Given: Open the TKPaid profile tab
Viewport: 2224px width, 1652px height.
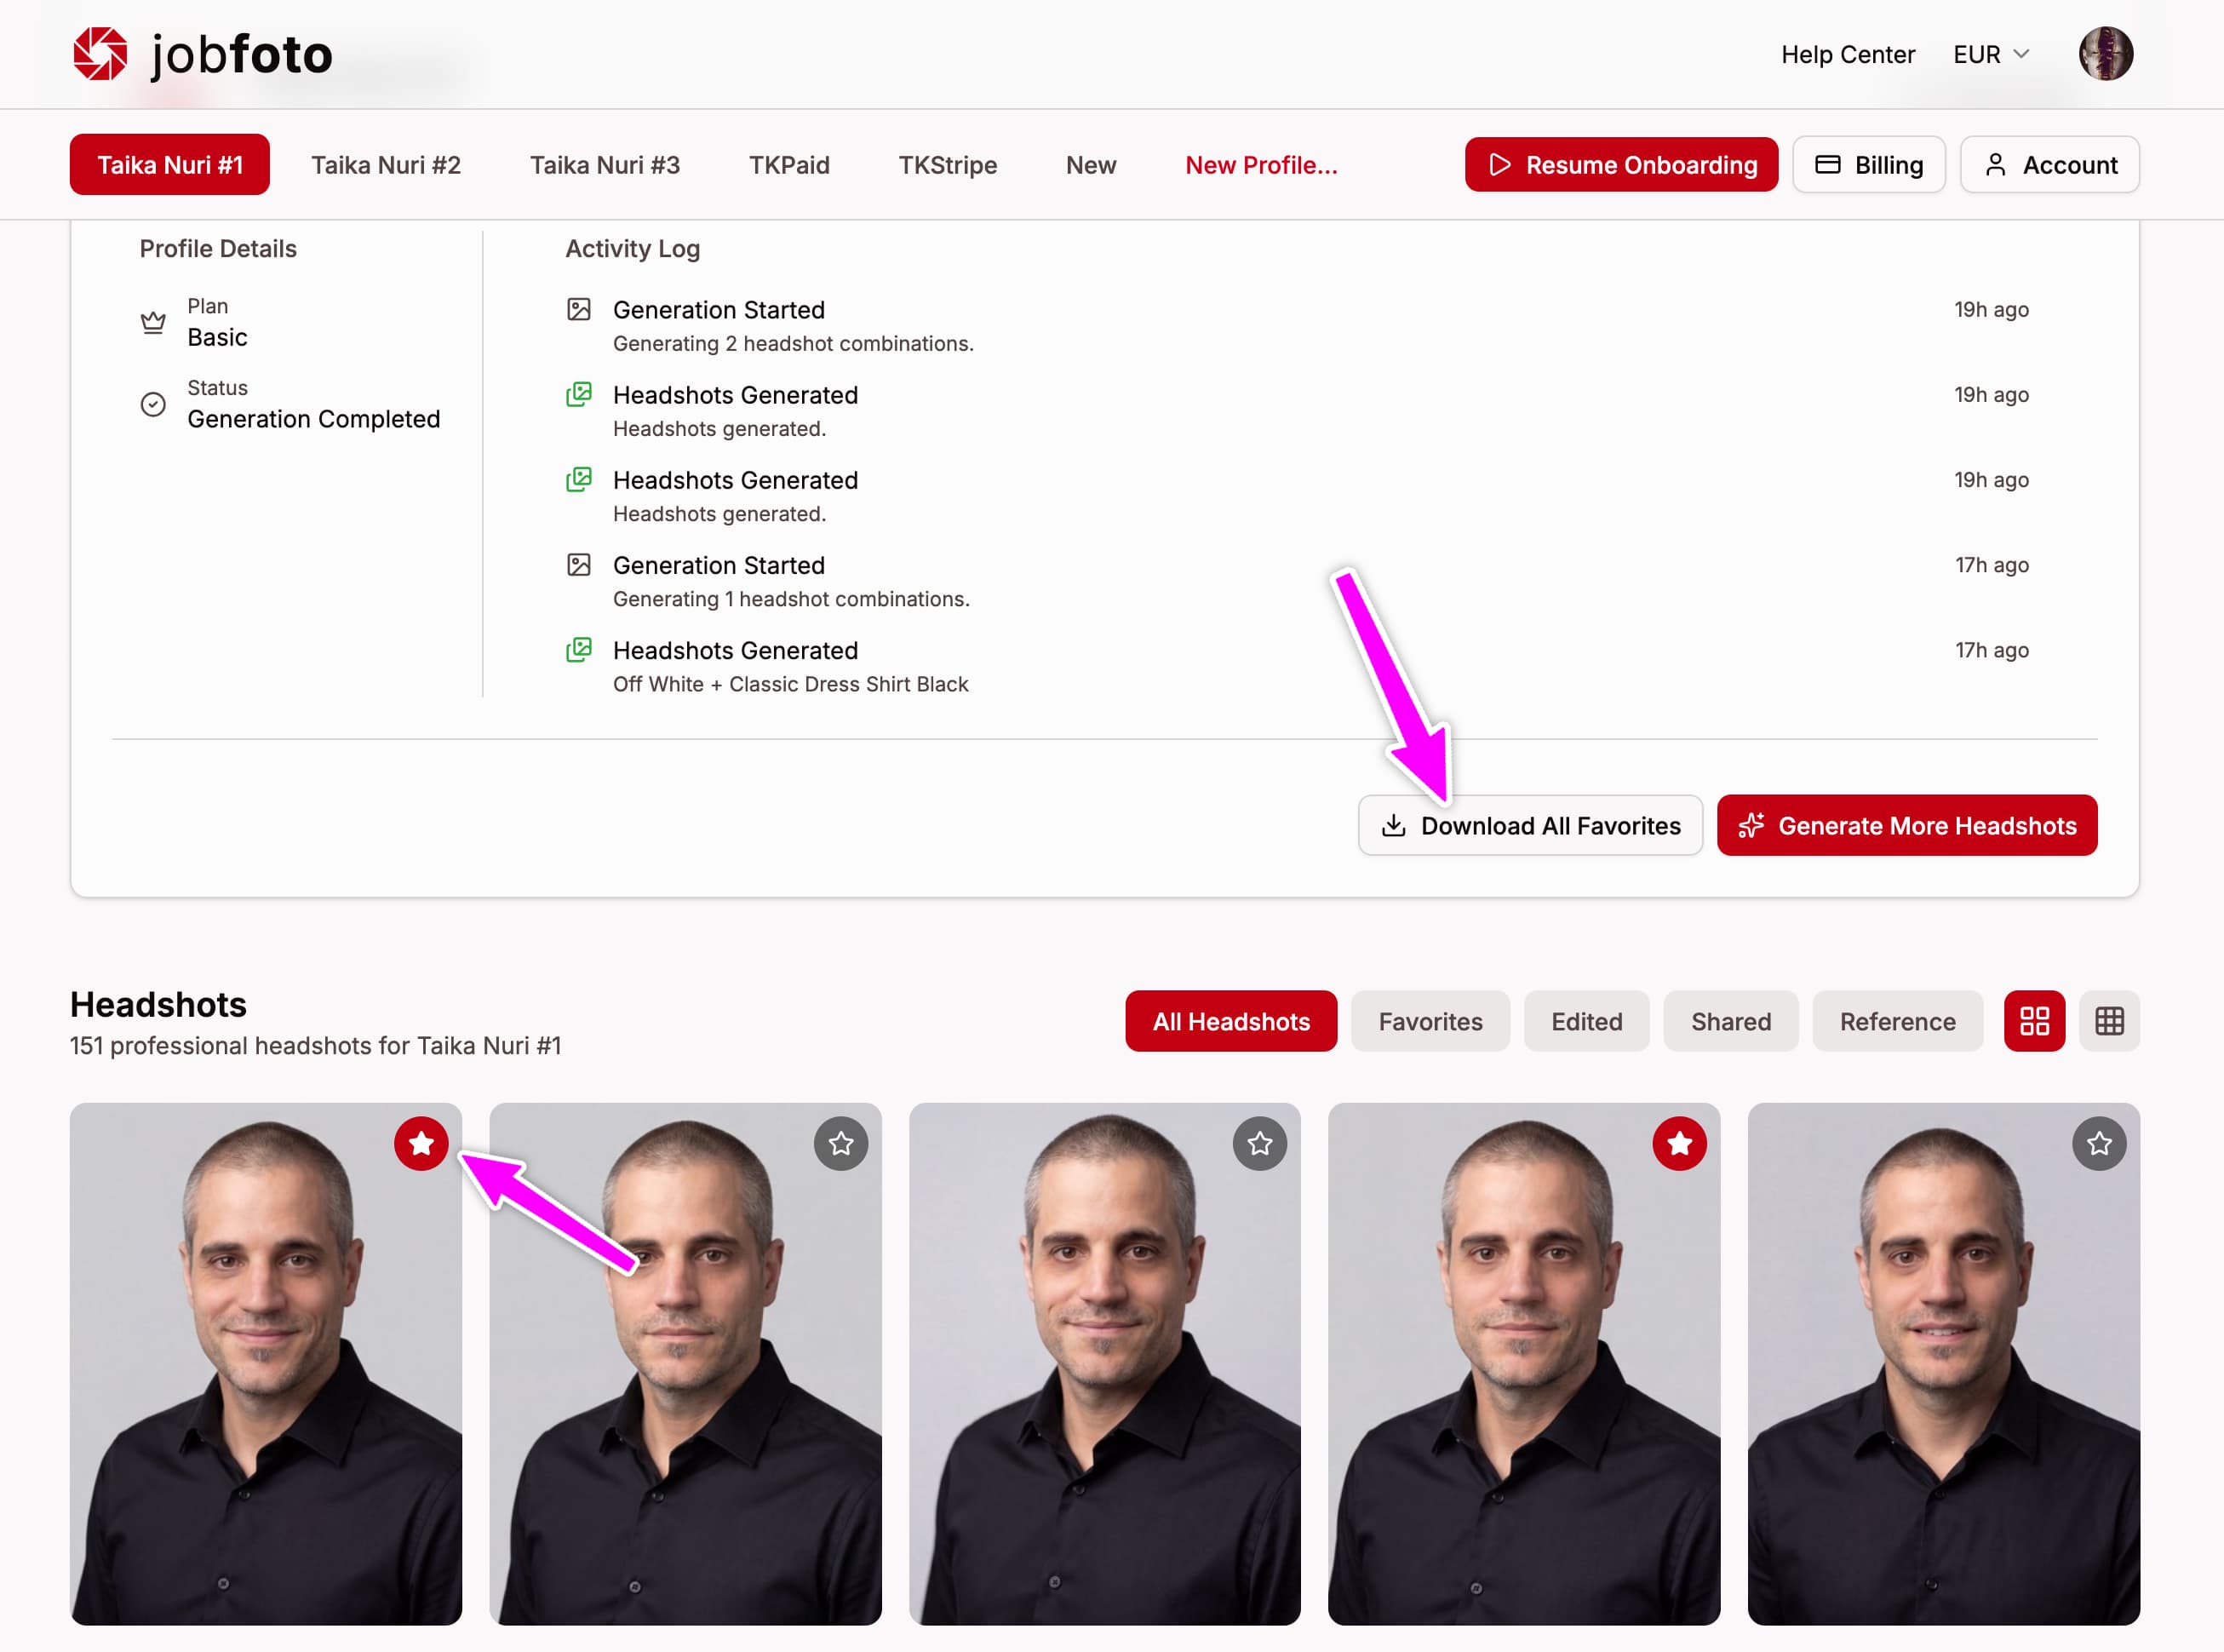Looking at the screenshot, I should coord(789,165).
